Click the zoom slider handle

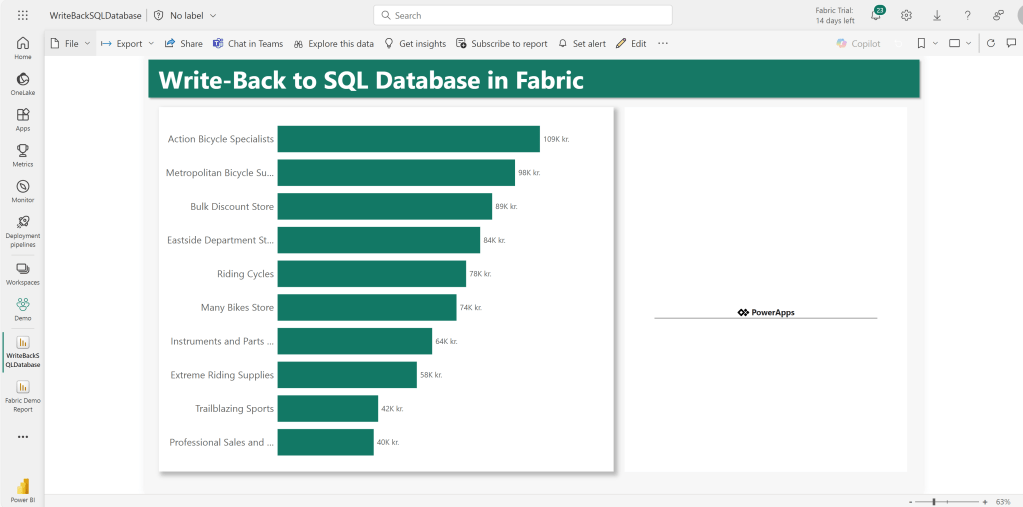tap(933, 501)
